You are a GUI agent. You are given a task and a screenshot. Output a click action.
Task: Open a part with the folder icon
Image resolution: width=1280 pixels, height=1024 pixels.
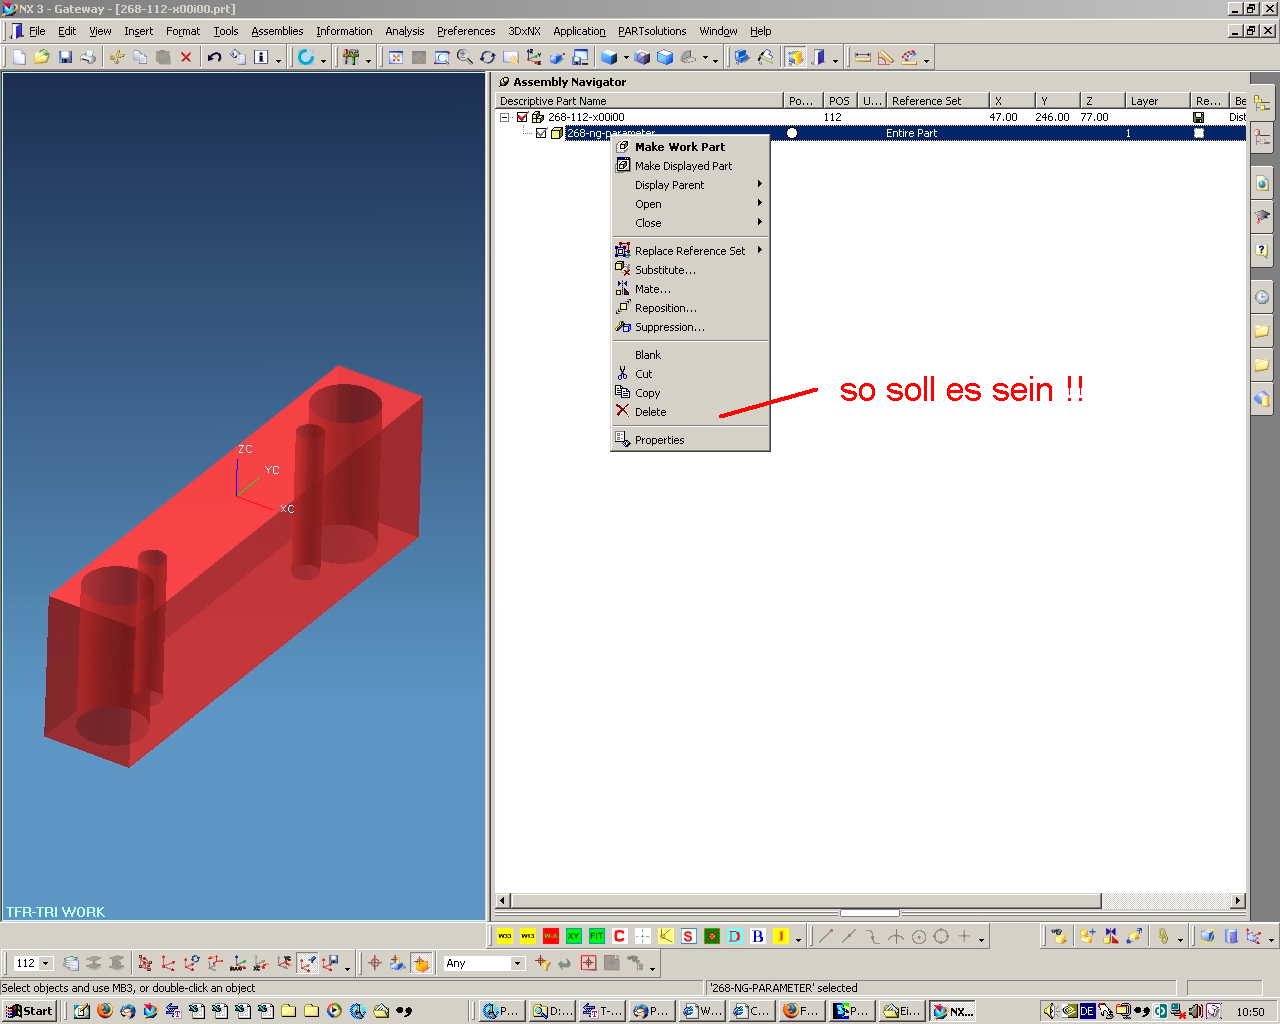(42, 57)
